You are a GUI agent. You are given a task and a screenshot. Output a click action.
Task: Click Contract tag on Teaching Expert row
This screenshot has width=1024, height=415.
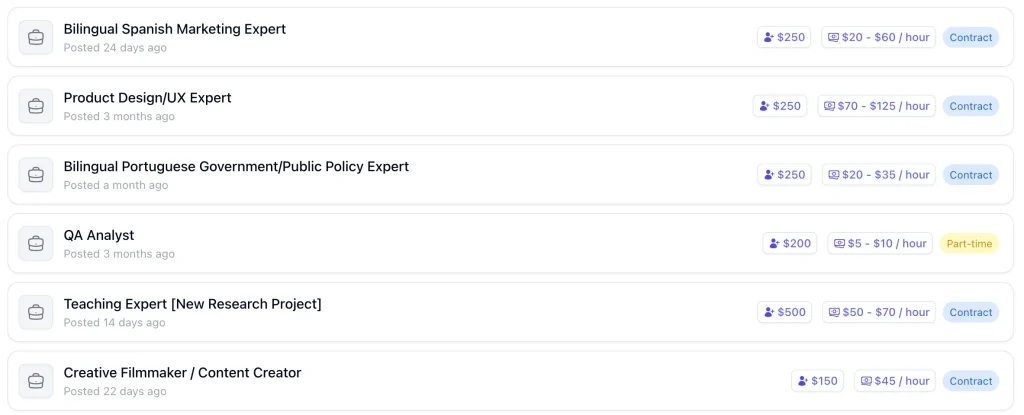point(970,312)
